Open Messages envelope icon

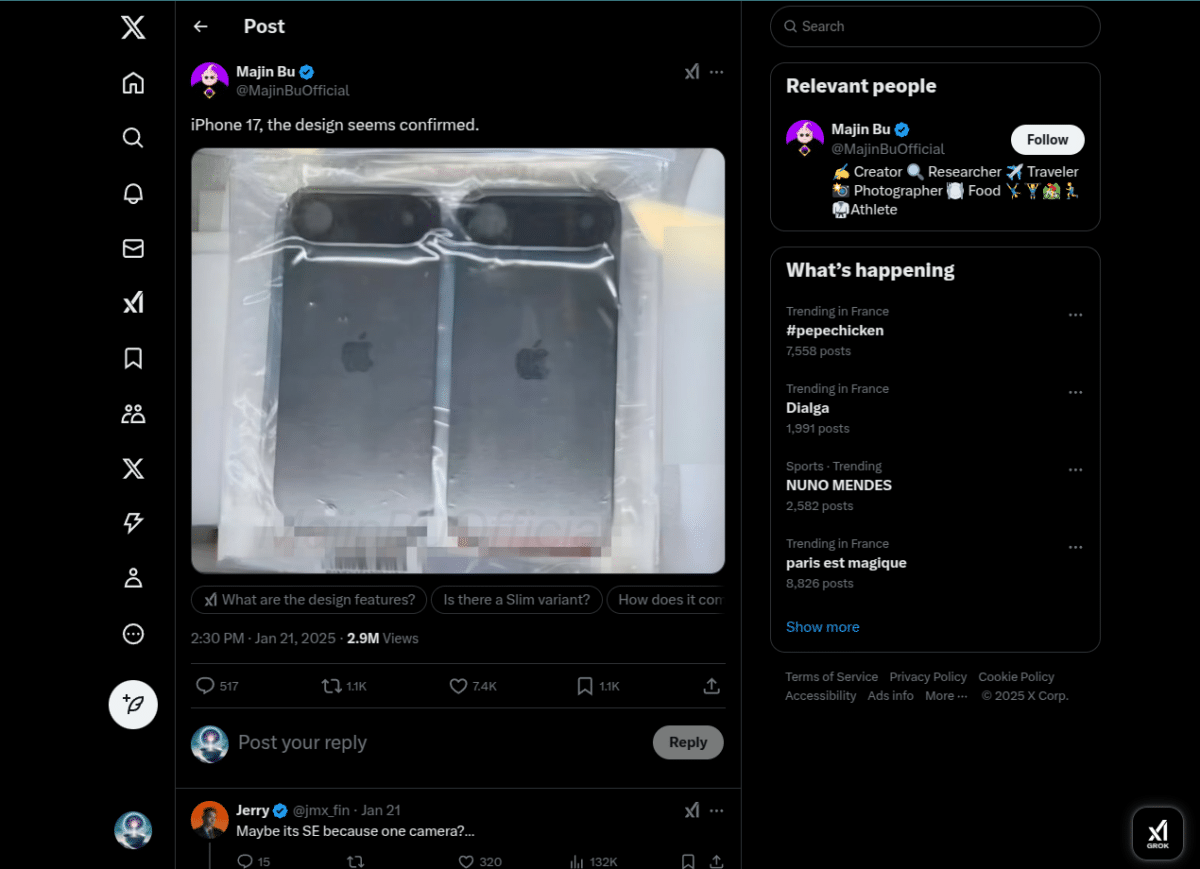pyautogui.click(x=133, y=248)
